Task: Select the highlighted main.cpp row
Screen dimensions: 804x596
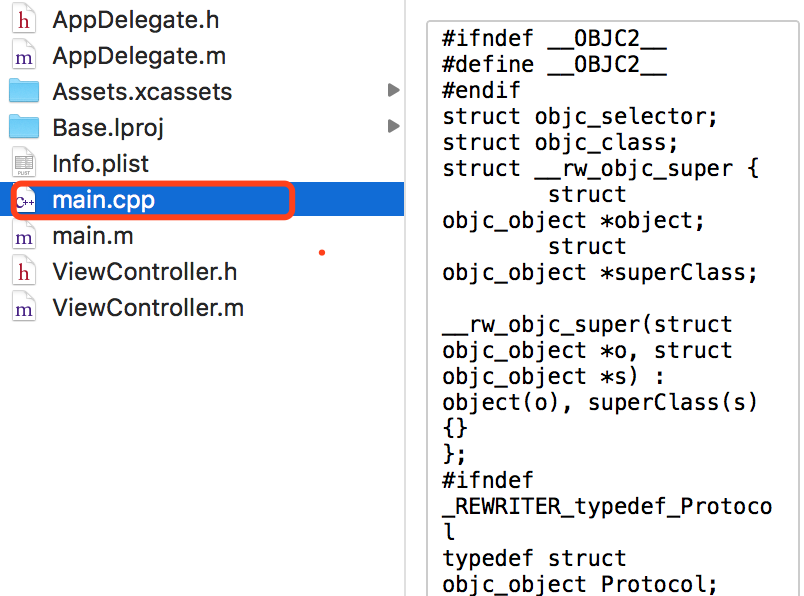Action: click(x=202, y=200)
